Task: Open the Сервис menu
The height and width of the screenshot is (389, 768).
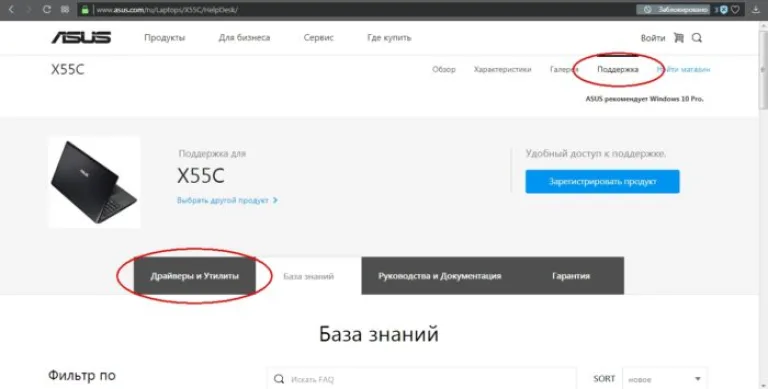Action: coord(318,38)
